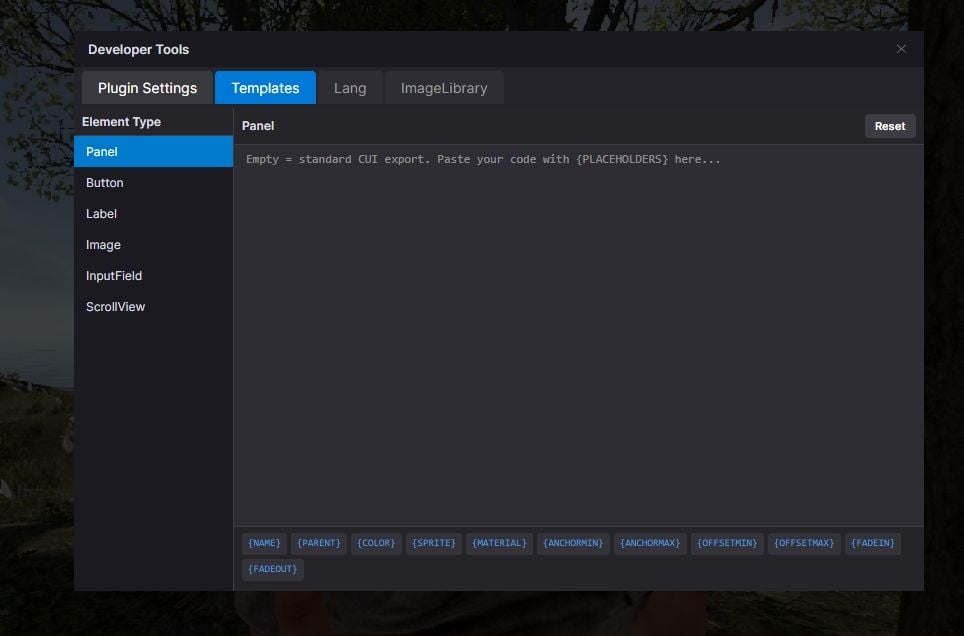Insert the {SPRITE} placeholder
The width and height of the screenshot is (964, 636).
(x=433, y=543)
